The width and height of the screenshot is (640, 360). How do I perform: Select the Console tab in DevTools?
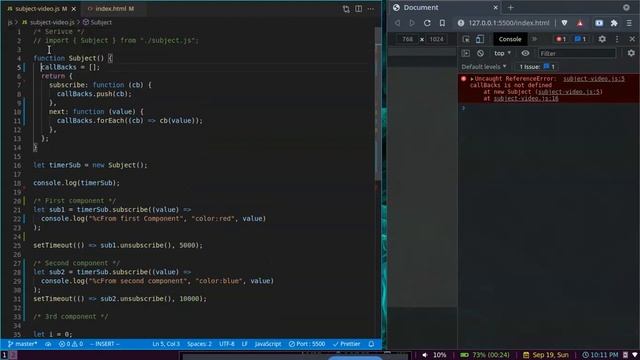coord(510,39)
